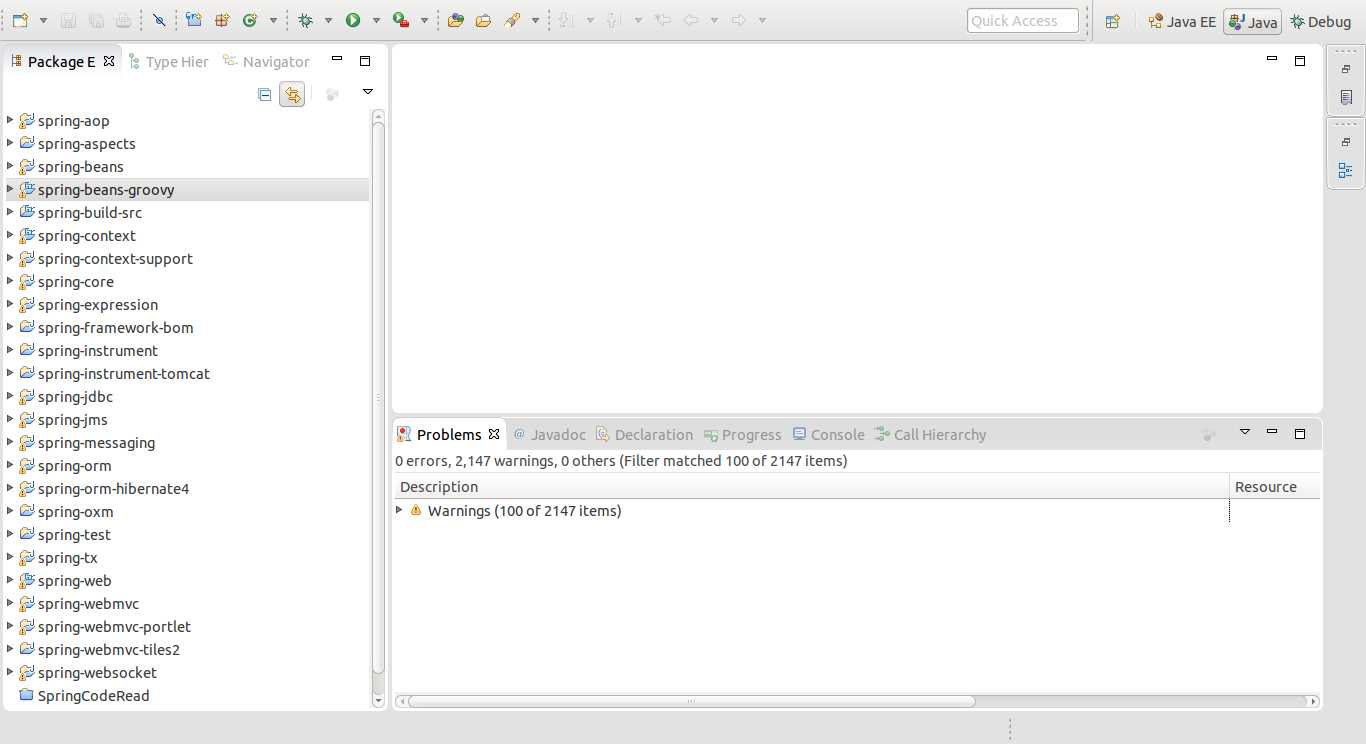Sort by the Resource column header
1366x744 pixels.
[x=1275, y=487]
